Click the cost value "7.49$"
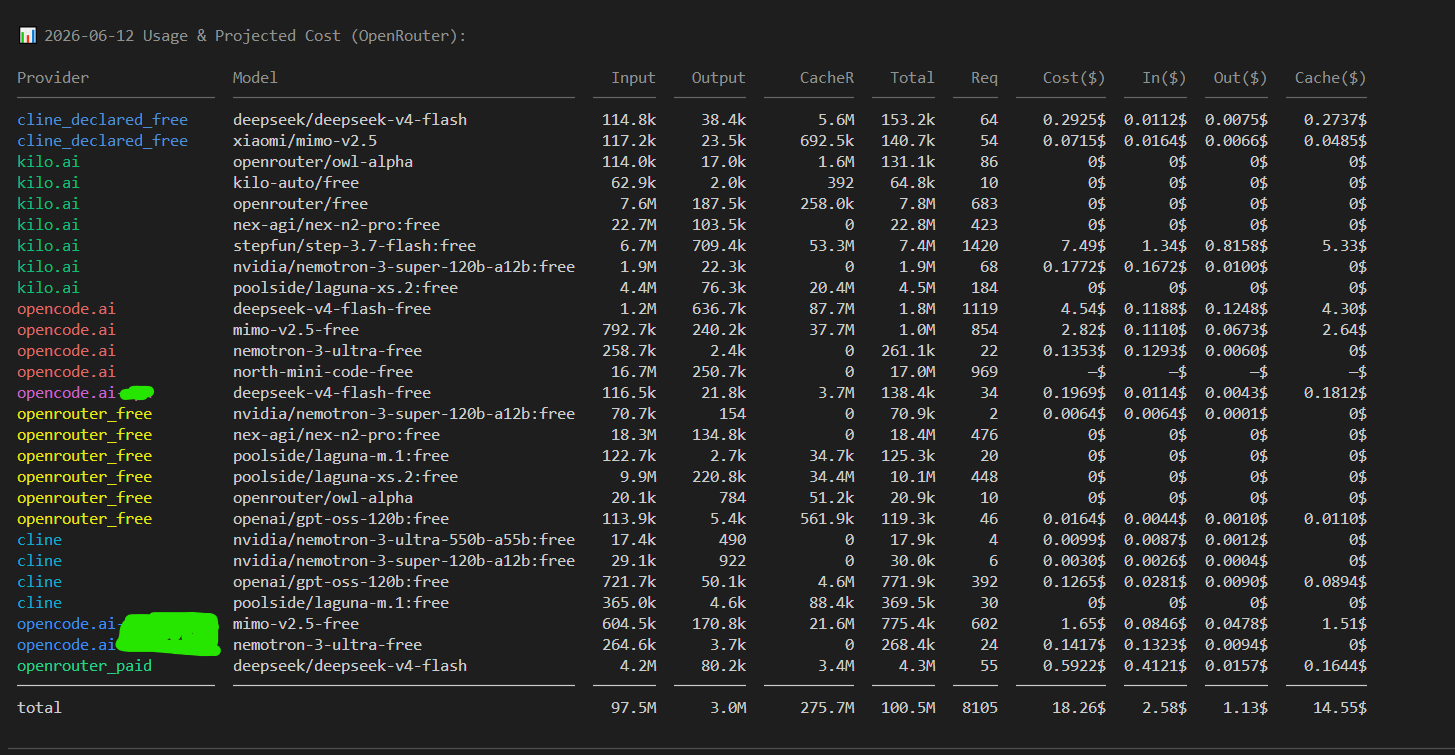This screenshot has width=1455, height=755. [1083, 246]
